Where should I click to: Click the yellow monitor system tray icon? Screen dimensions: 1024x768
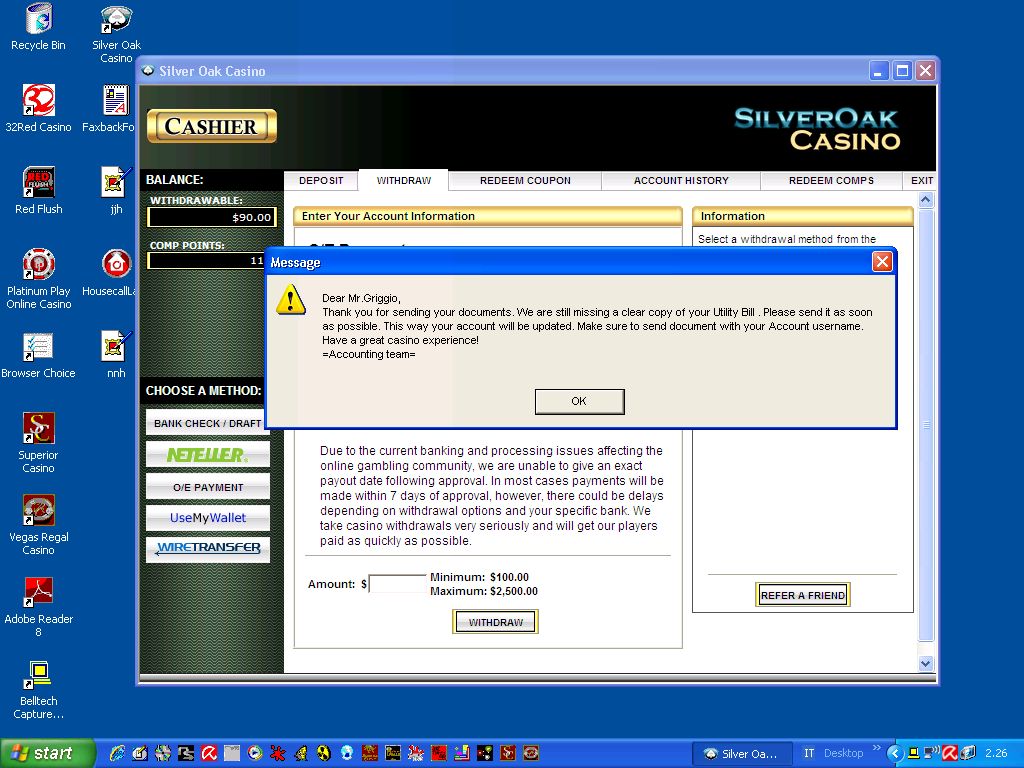pyautogui.click(x=914, y=753)
